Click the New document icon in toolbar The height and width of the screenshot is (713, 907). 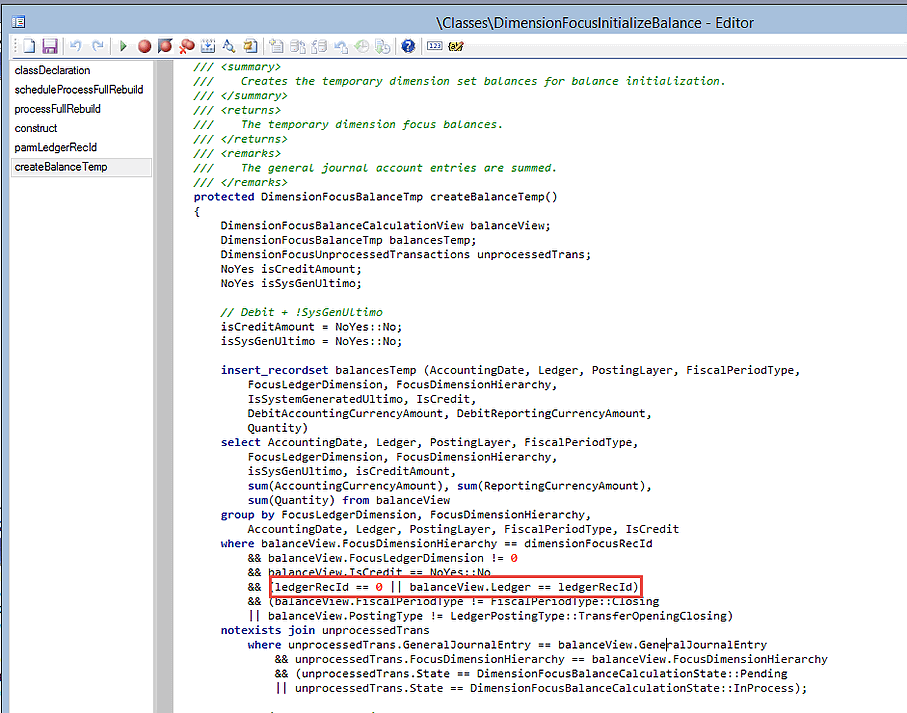[29, 46]
